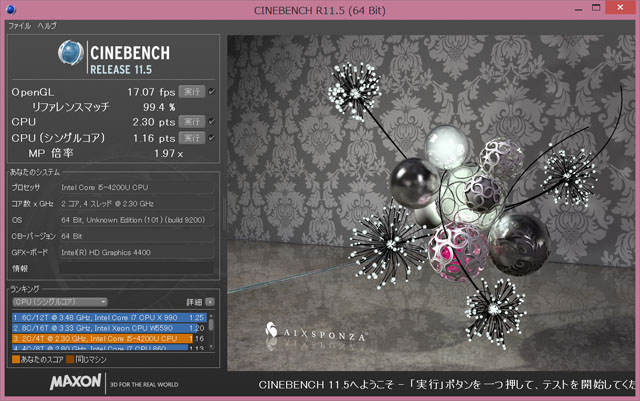Click the CBバージョン field 64 Bit
This screenshot has width=640, height=401.
pyautogui.click(x=137, y=236)
